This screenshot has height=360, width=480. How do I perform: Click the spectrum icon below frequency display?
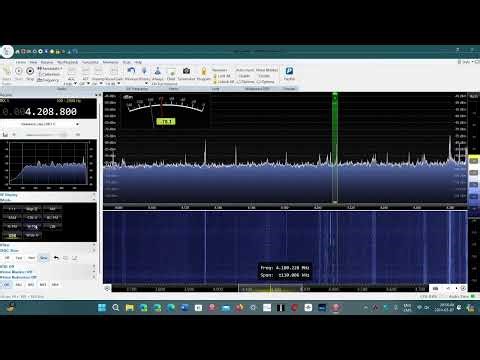[x=5, y=135]
